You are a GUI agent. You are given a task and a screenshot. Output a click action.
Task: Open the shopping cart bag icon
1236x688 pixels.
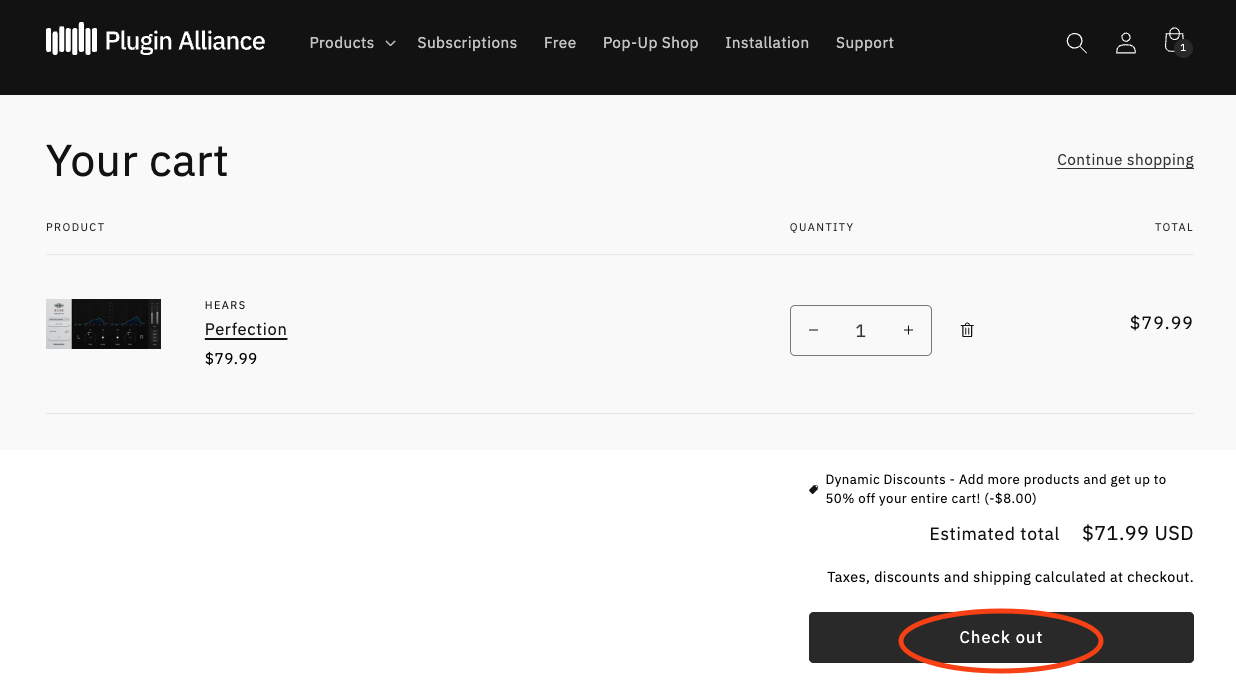coord(1175,42)
